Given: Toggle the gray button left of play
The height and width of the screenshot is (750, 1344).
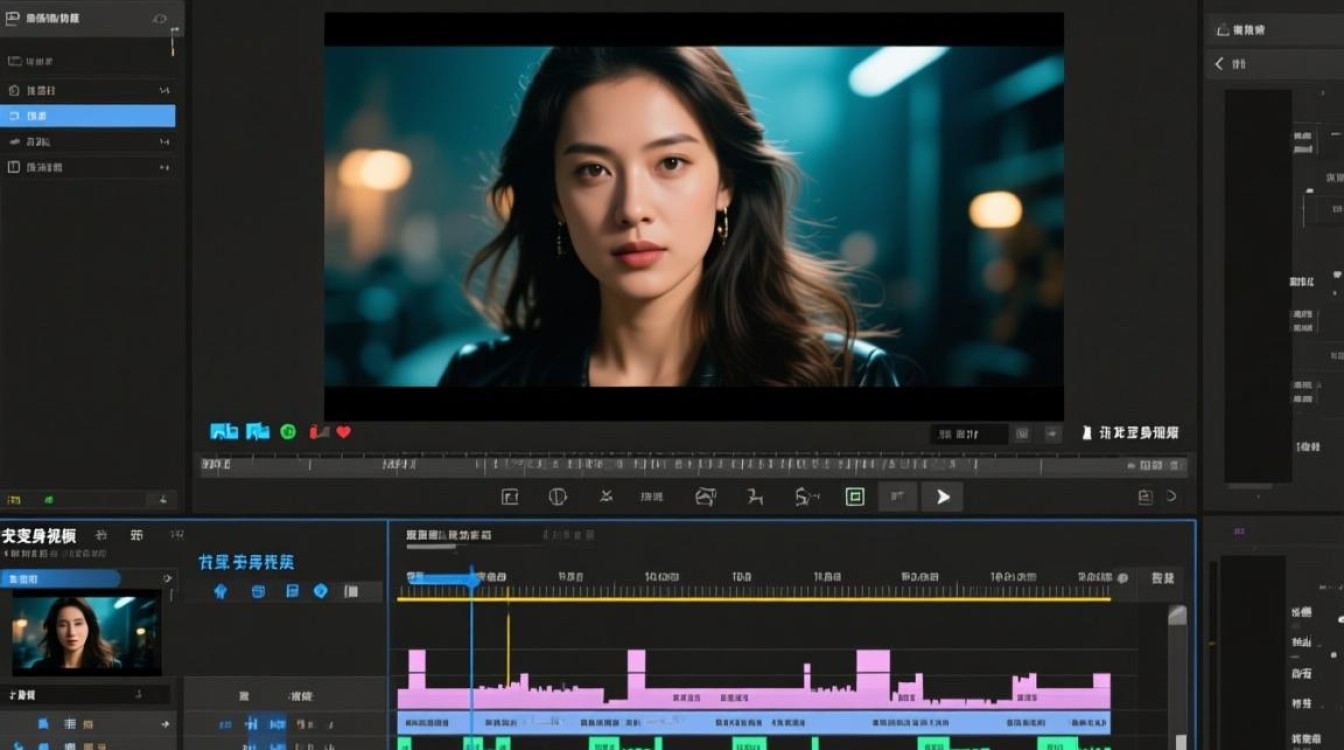Looking at the screenshot, I should click(x=898, y=497).
